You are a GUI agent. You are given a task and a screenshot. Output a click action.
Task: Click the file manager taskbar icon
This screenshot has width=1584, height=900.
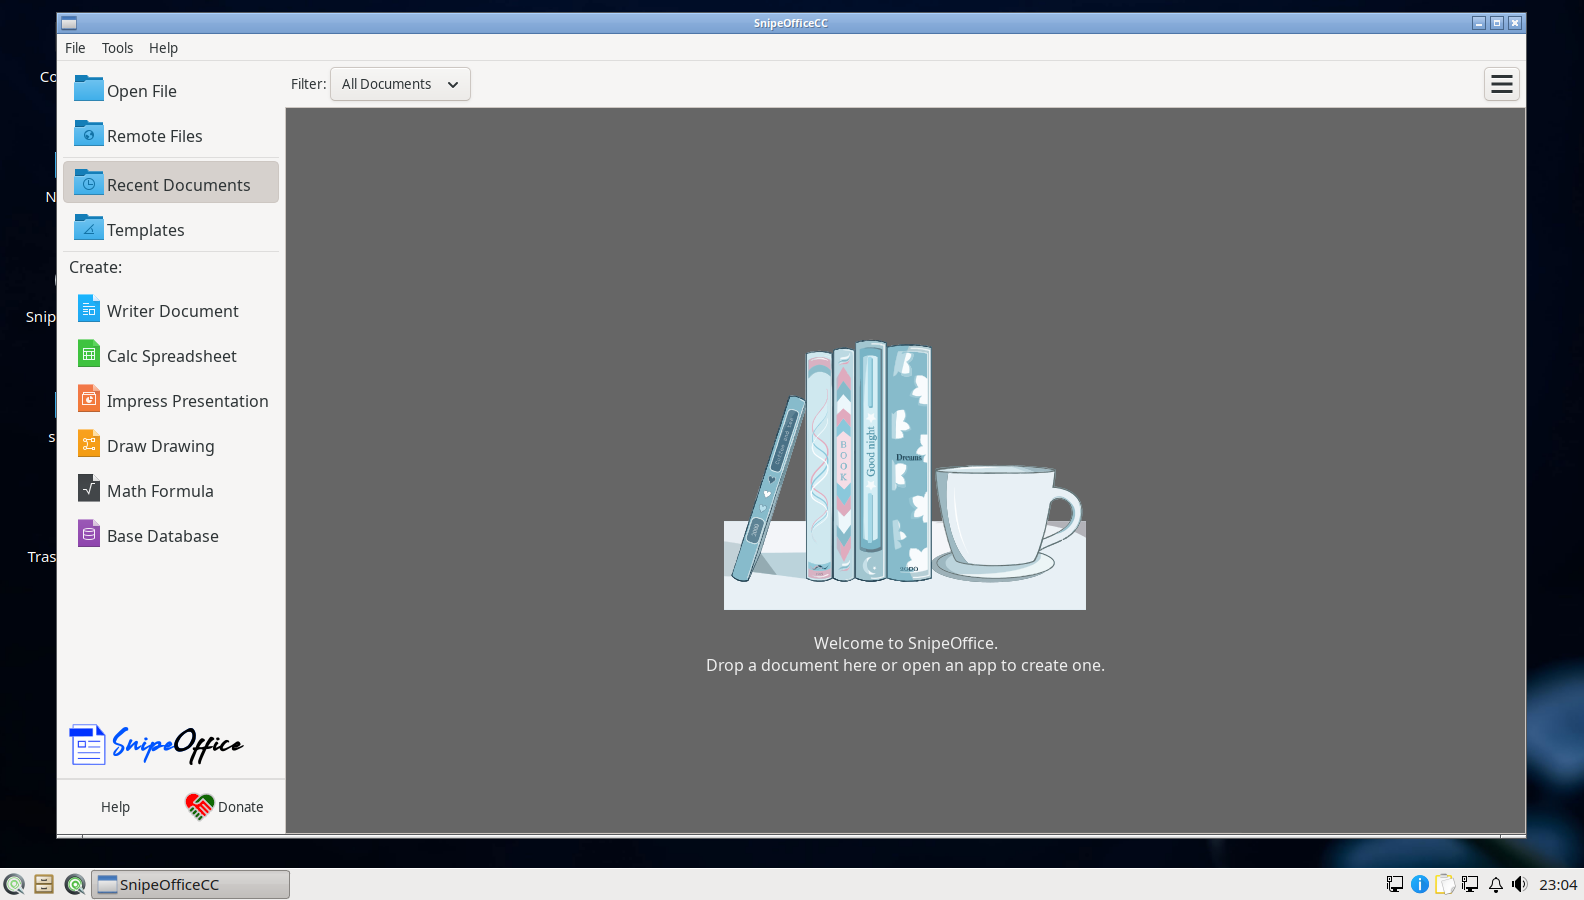[44, 884]
